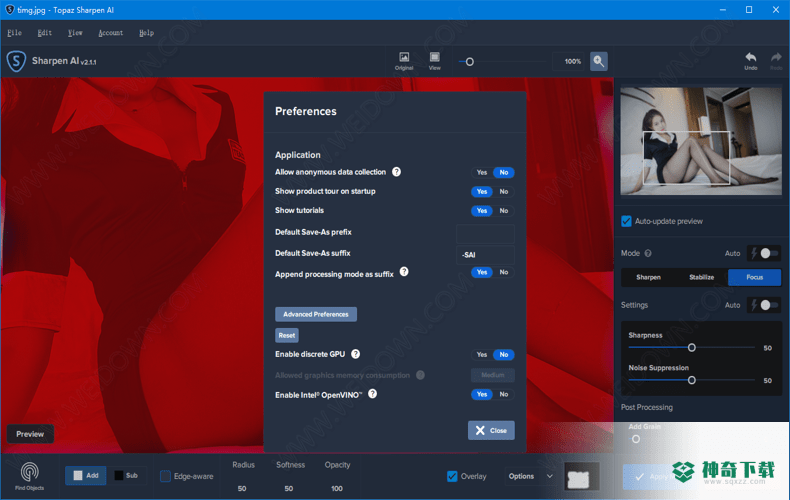
Task: Check the Edge-aware checkbox
Action: coord(165,476)
